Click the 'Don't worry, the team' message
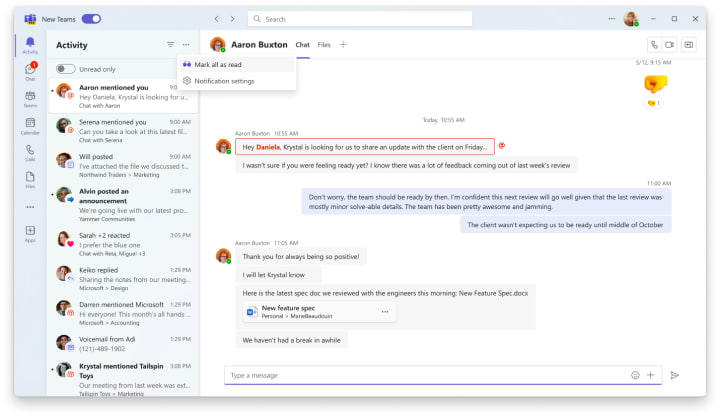This screenshot has width=720, height=417. pyautogui.click(x=486, y=202)
